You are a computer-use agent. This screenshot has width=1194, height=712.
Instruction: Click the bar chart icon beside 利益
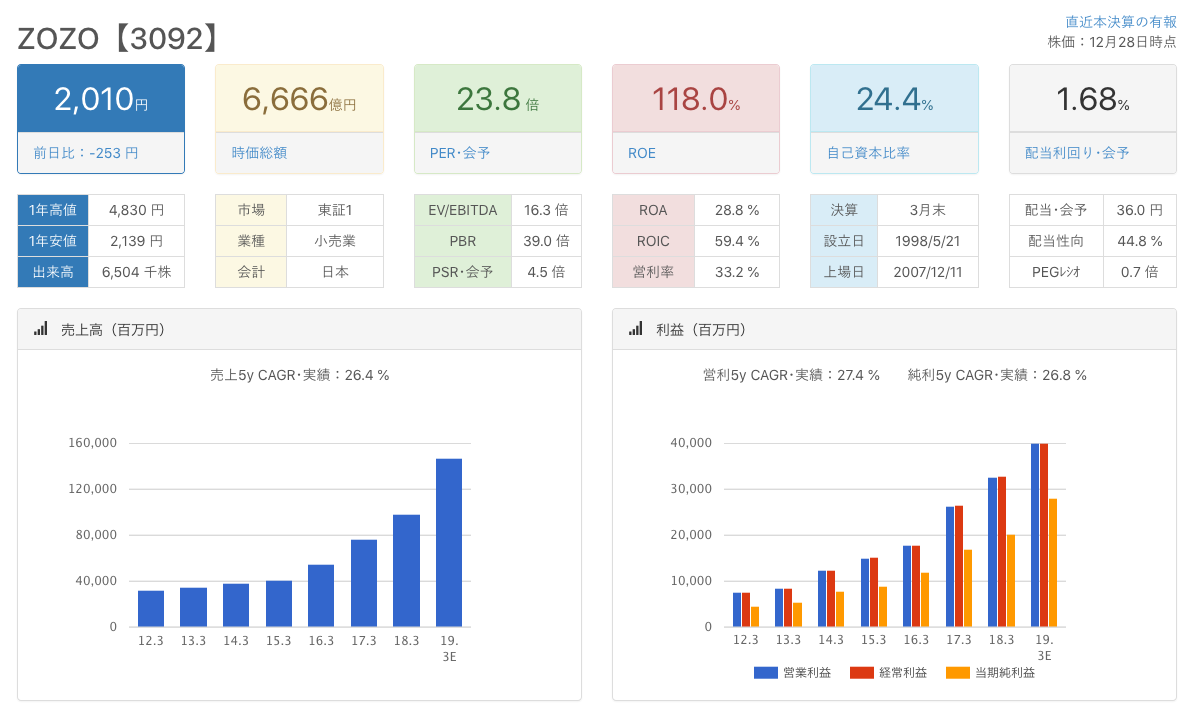635,329
